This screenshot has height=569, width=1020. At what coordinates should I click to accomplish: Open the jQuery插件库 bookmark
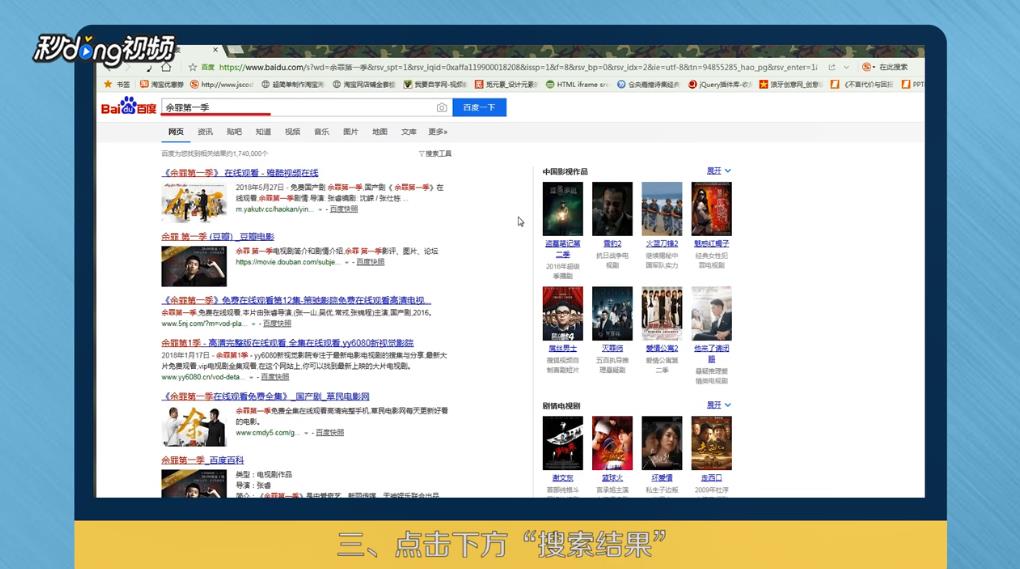coord(720,85)
